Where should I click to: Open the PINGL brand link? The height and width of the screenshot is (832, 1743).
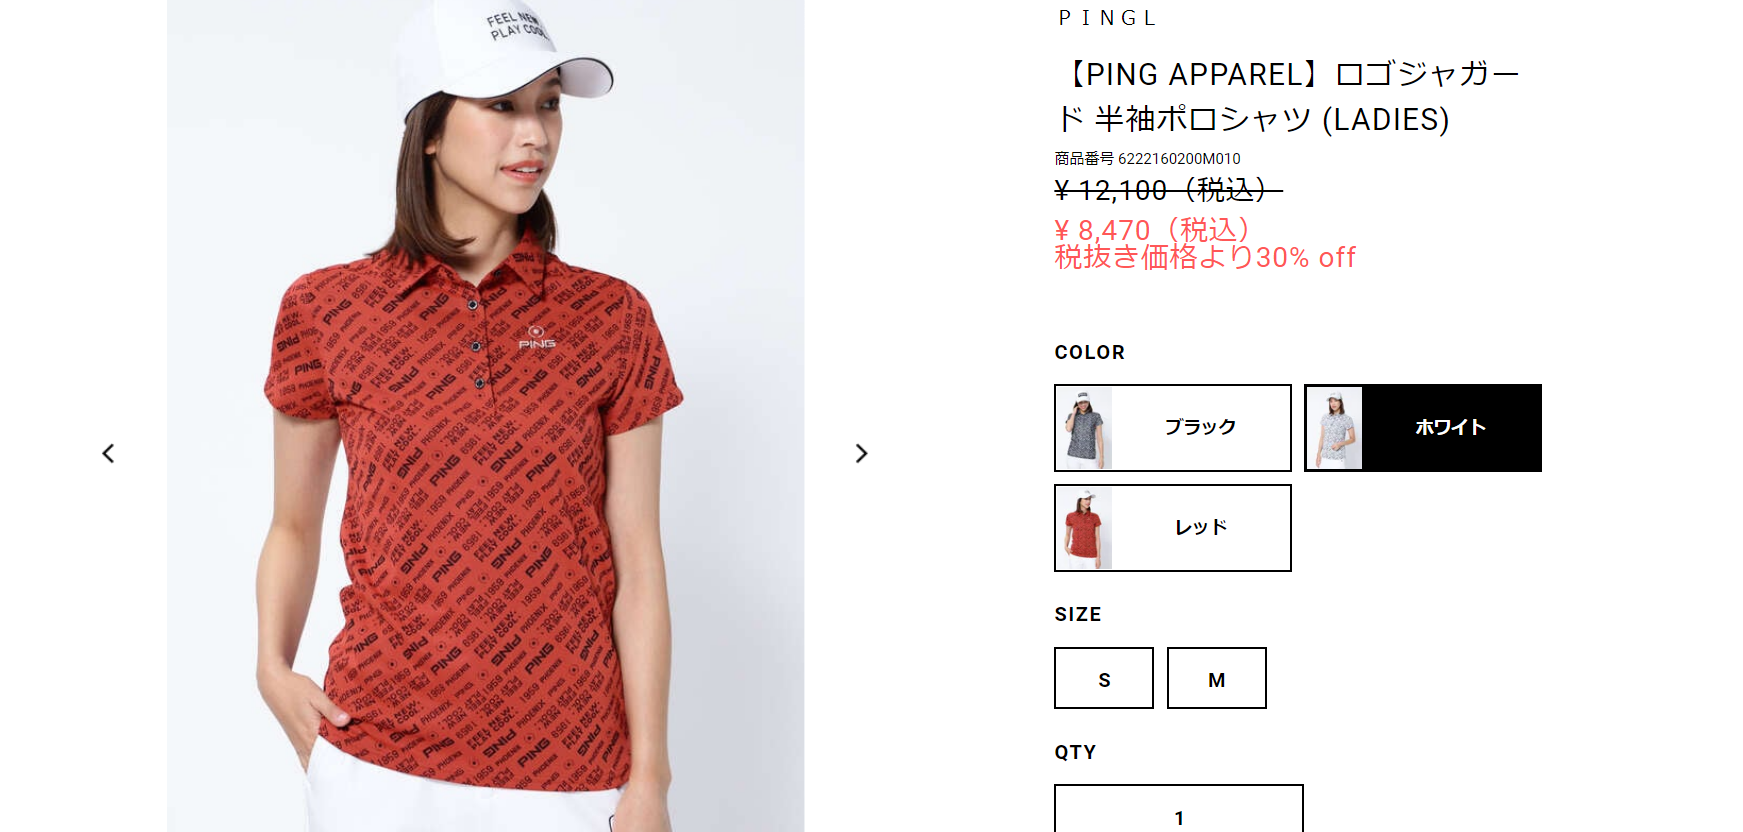(1107, 18)
